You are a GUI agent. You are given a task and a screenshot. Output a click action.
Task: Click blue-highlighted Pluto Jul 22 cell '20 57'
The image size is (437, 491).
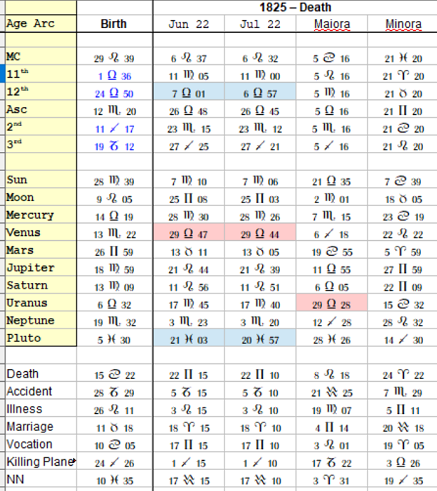click(260, 338)
